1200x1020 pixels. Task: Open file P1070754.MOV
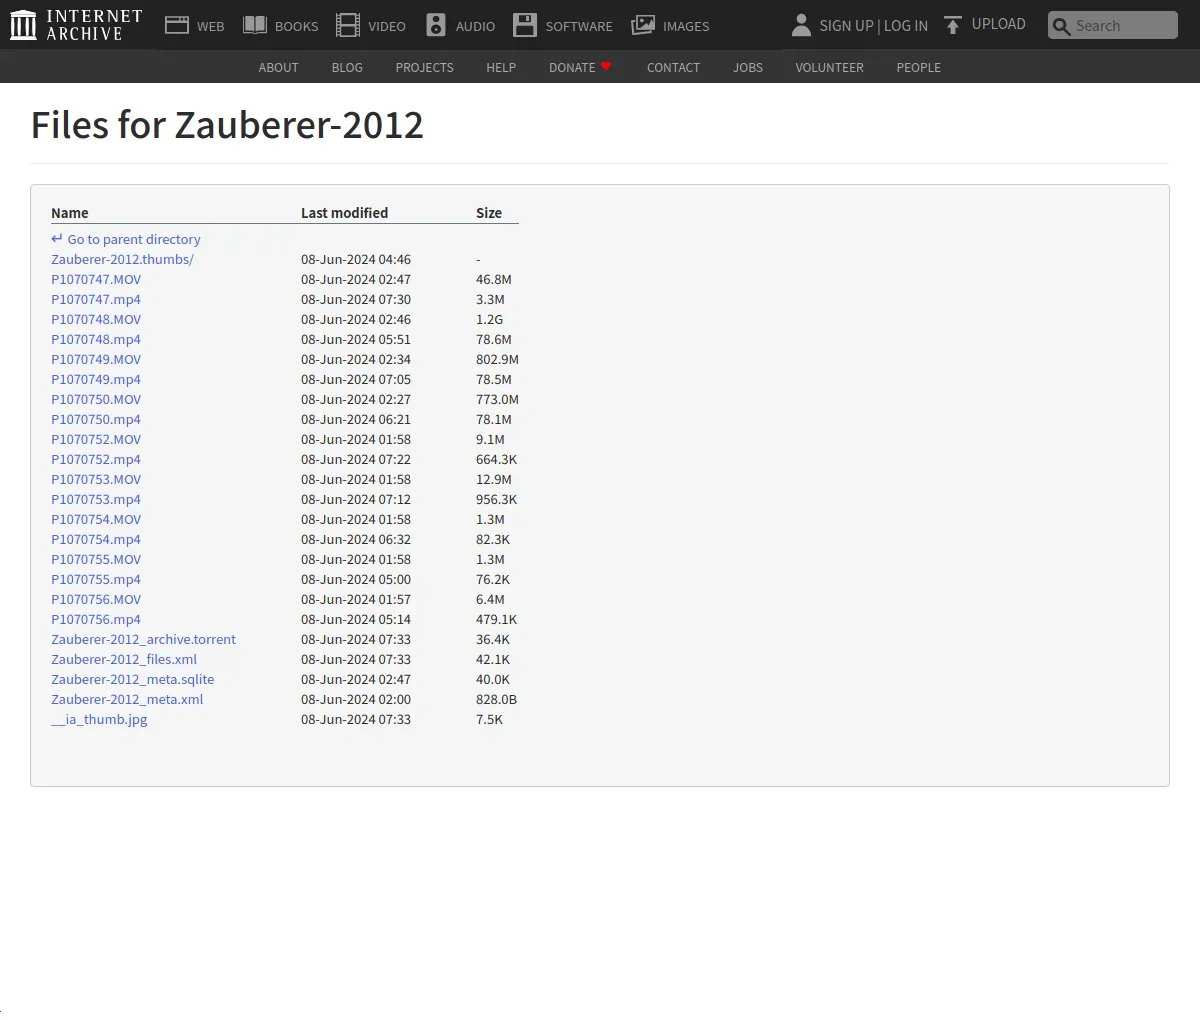click(x=96, y=519)
